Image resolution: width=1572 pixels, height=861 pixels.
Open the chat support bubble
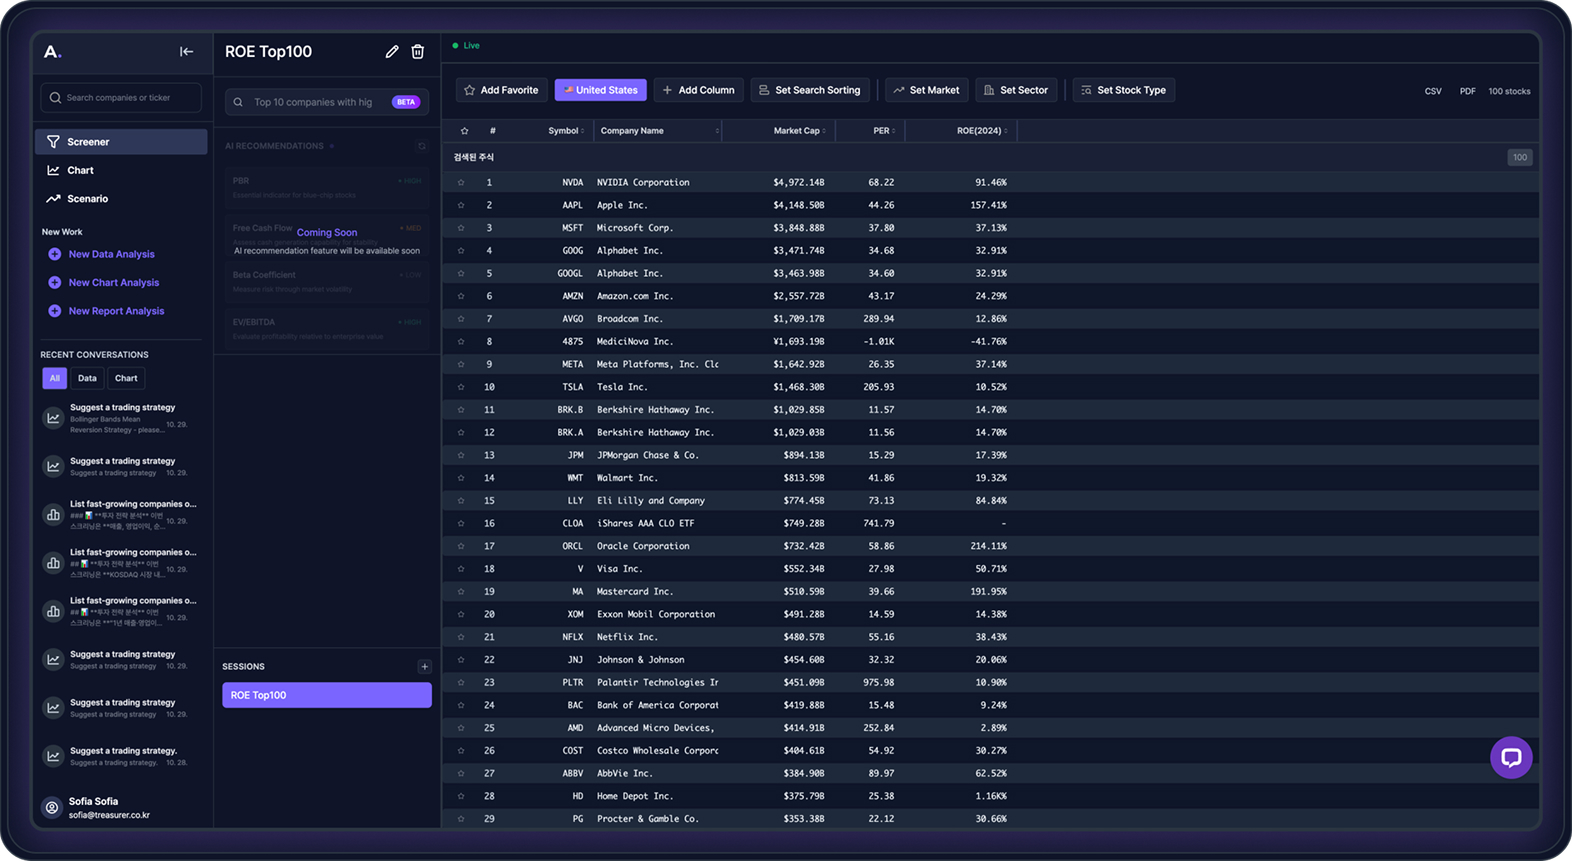1510,757
